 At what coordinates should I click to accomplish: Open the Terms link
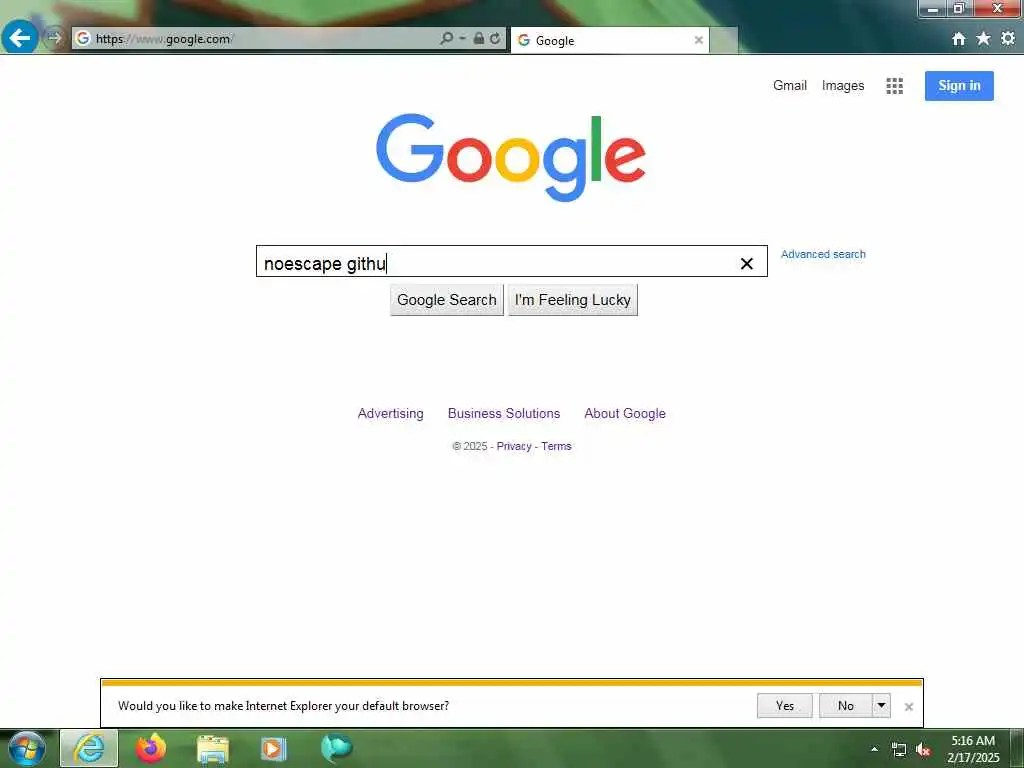[556, 446]
